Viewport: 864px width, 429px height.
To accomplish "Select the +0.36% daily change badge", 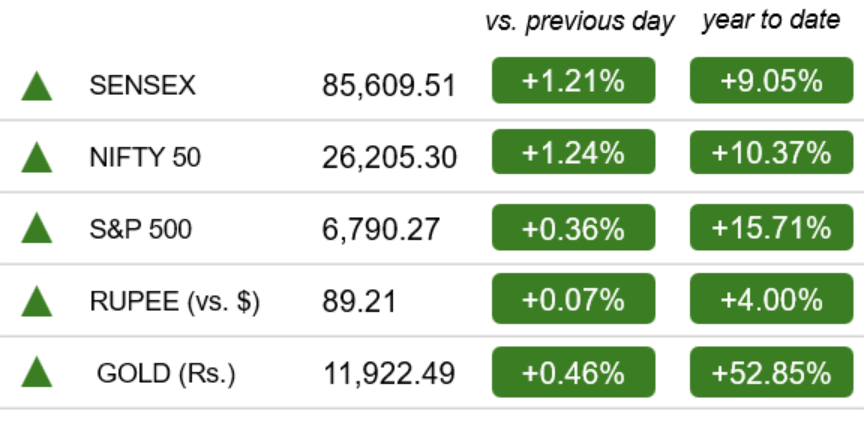I will pyautogui.click(x=574, y=227).
